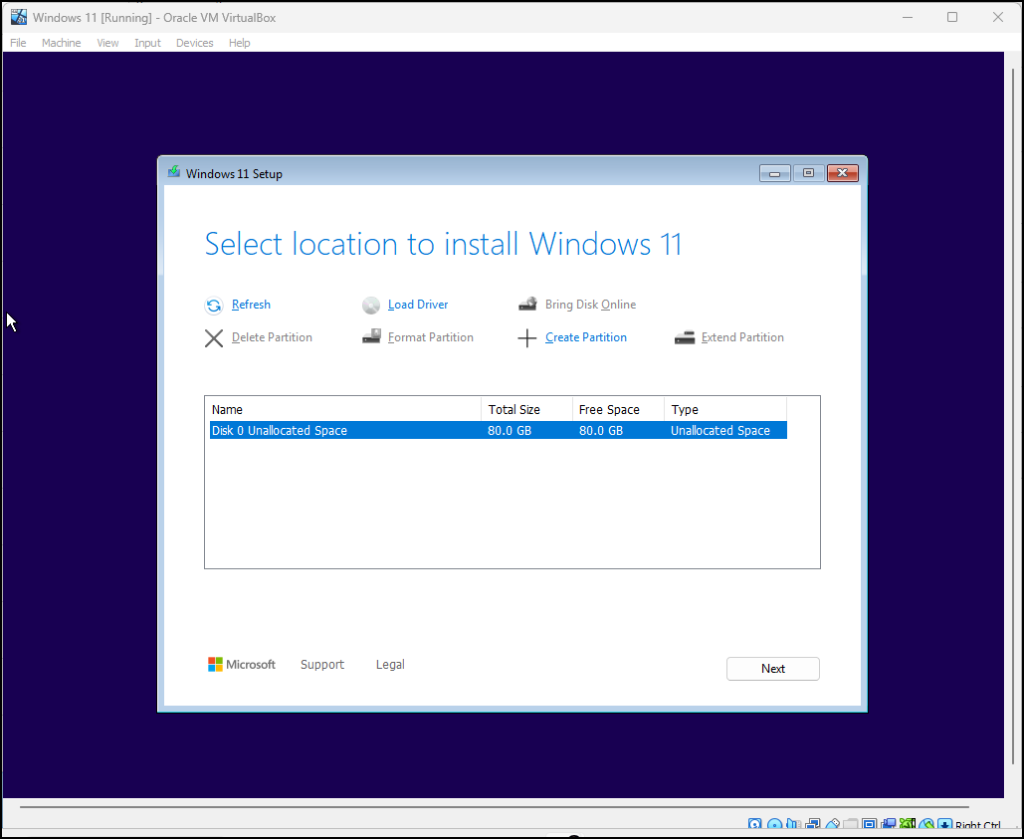Click the audio status bar icon

tap(793, 824)
